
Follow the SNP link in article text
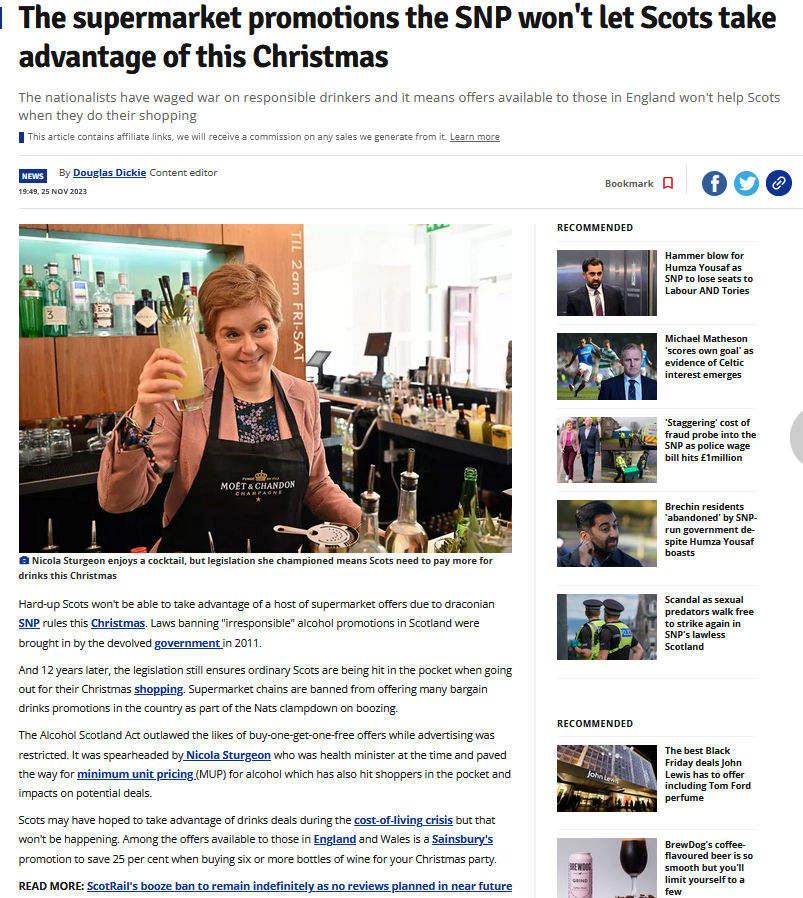click(29, 623)
